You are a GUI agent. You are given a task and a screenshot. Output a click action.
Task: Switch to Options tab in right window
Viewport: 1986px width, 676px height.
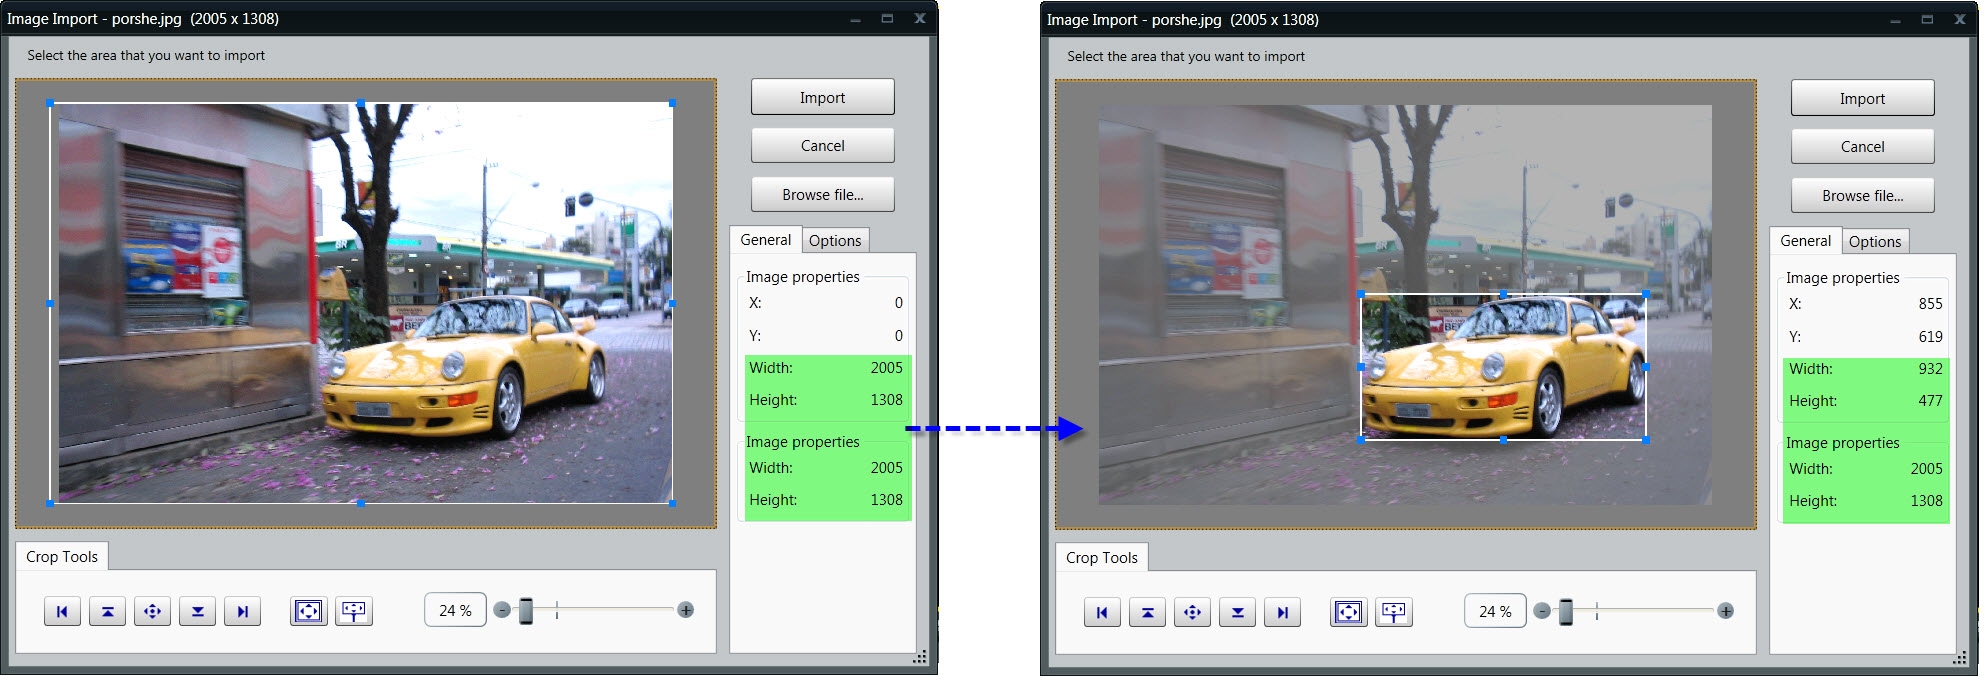(1875, 242)
